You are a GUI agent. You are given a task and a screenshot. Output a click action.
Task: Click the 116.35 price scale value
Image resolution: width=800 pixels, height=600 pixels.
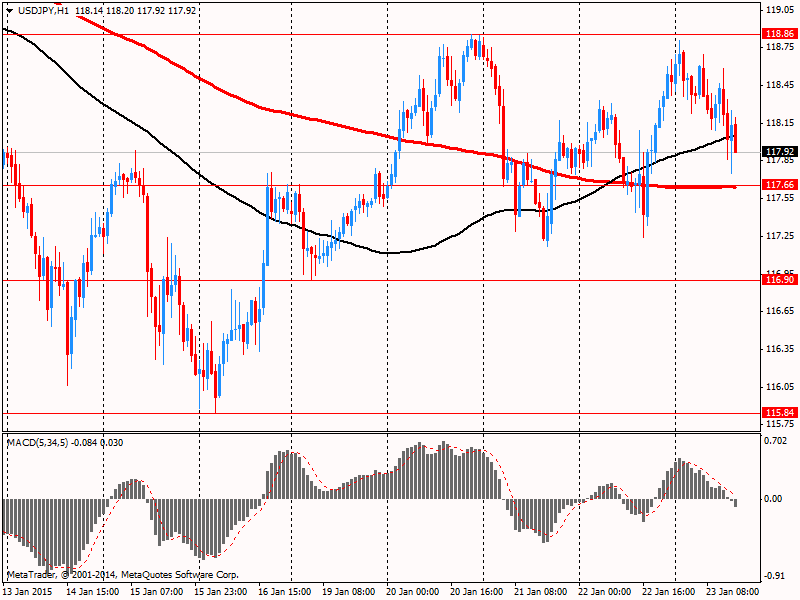780,349
